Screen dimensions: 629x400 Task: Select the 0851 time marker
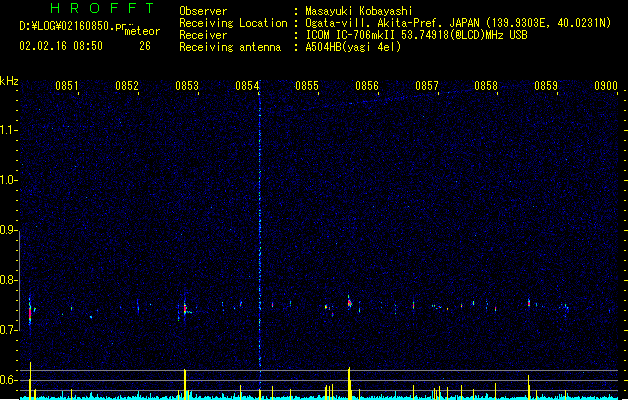[x=67, y=85]
